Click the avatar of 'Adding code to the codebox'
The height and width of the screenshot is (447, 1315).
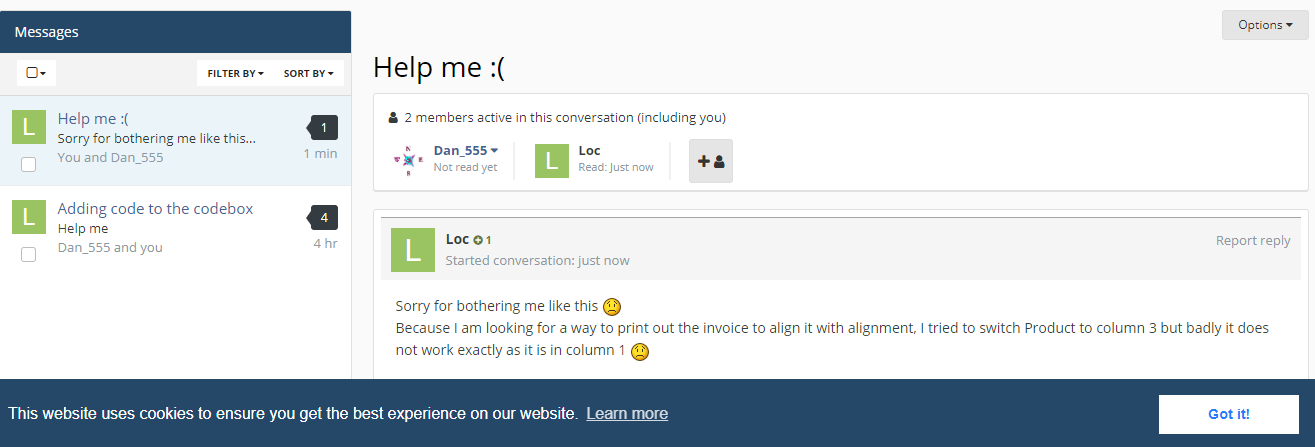click(x=28, y=217)
